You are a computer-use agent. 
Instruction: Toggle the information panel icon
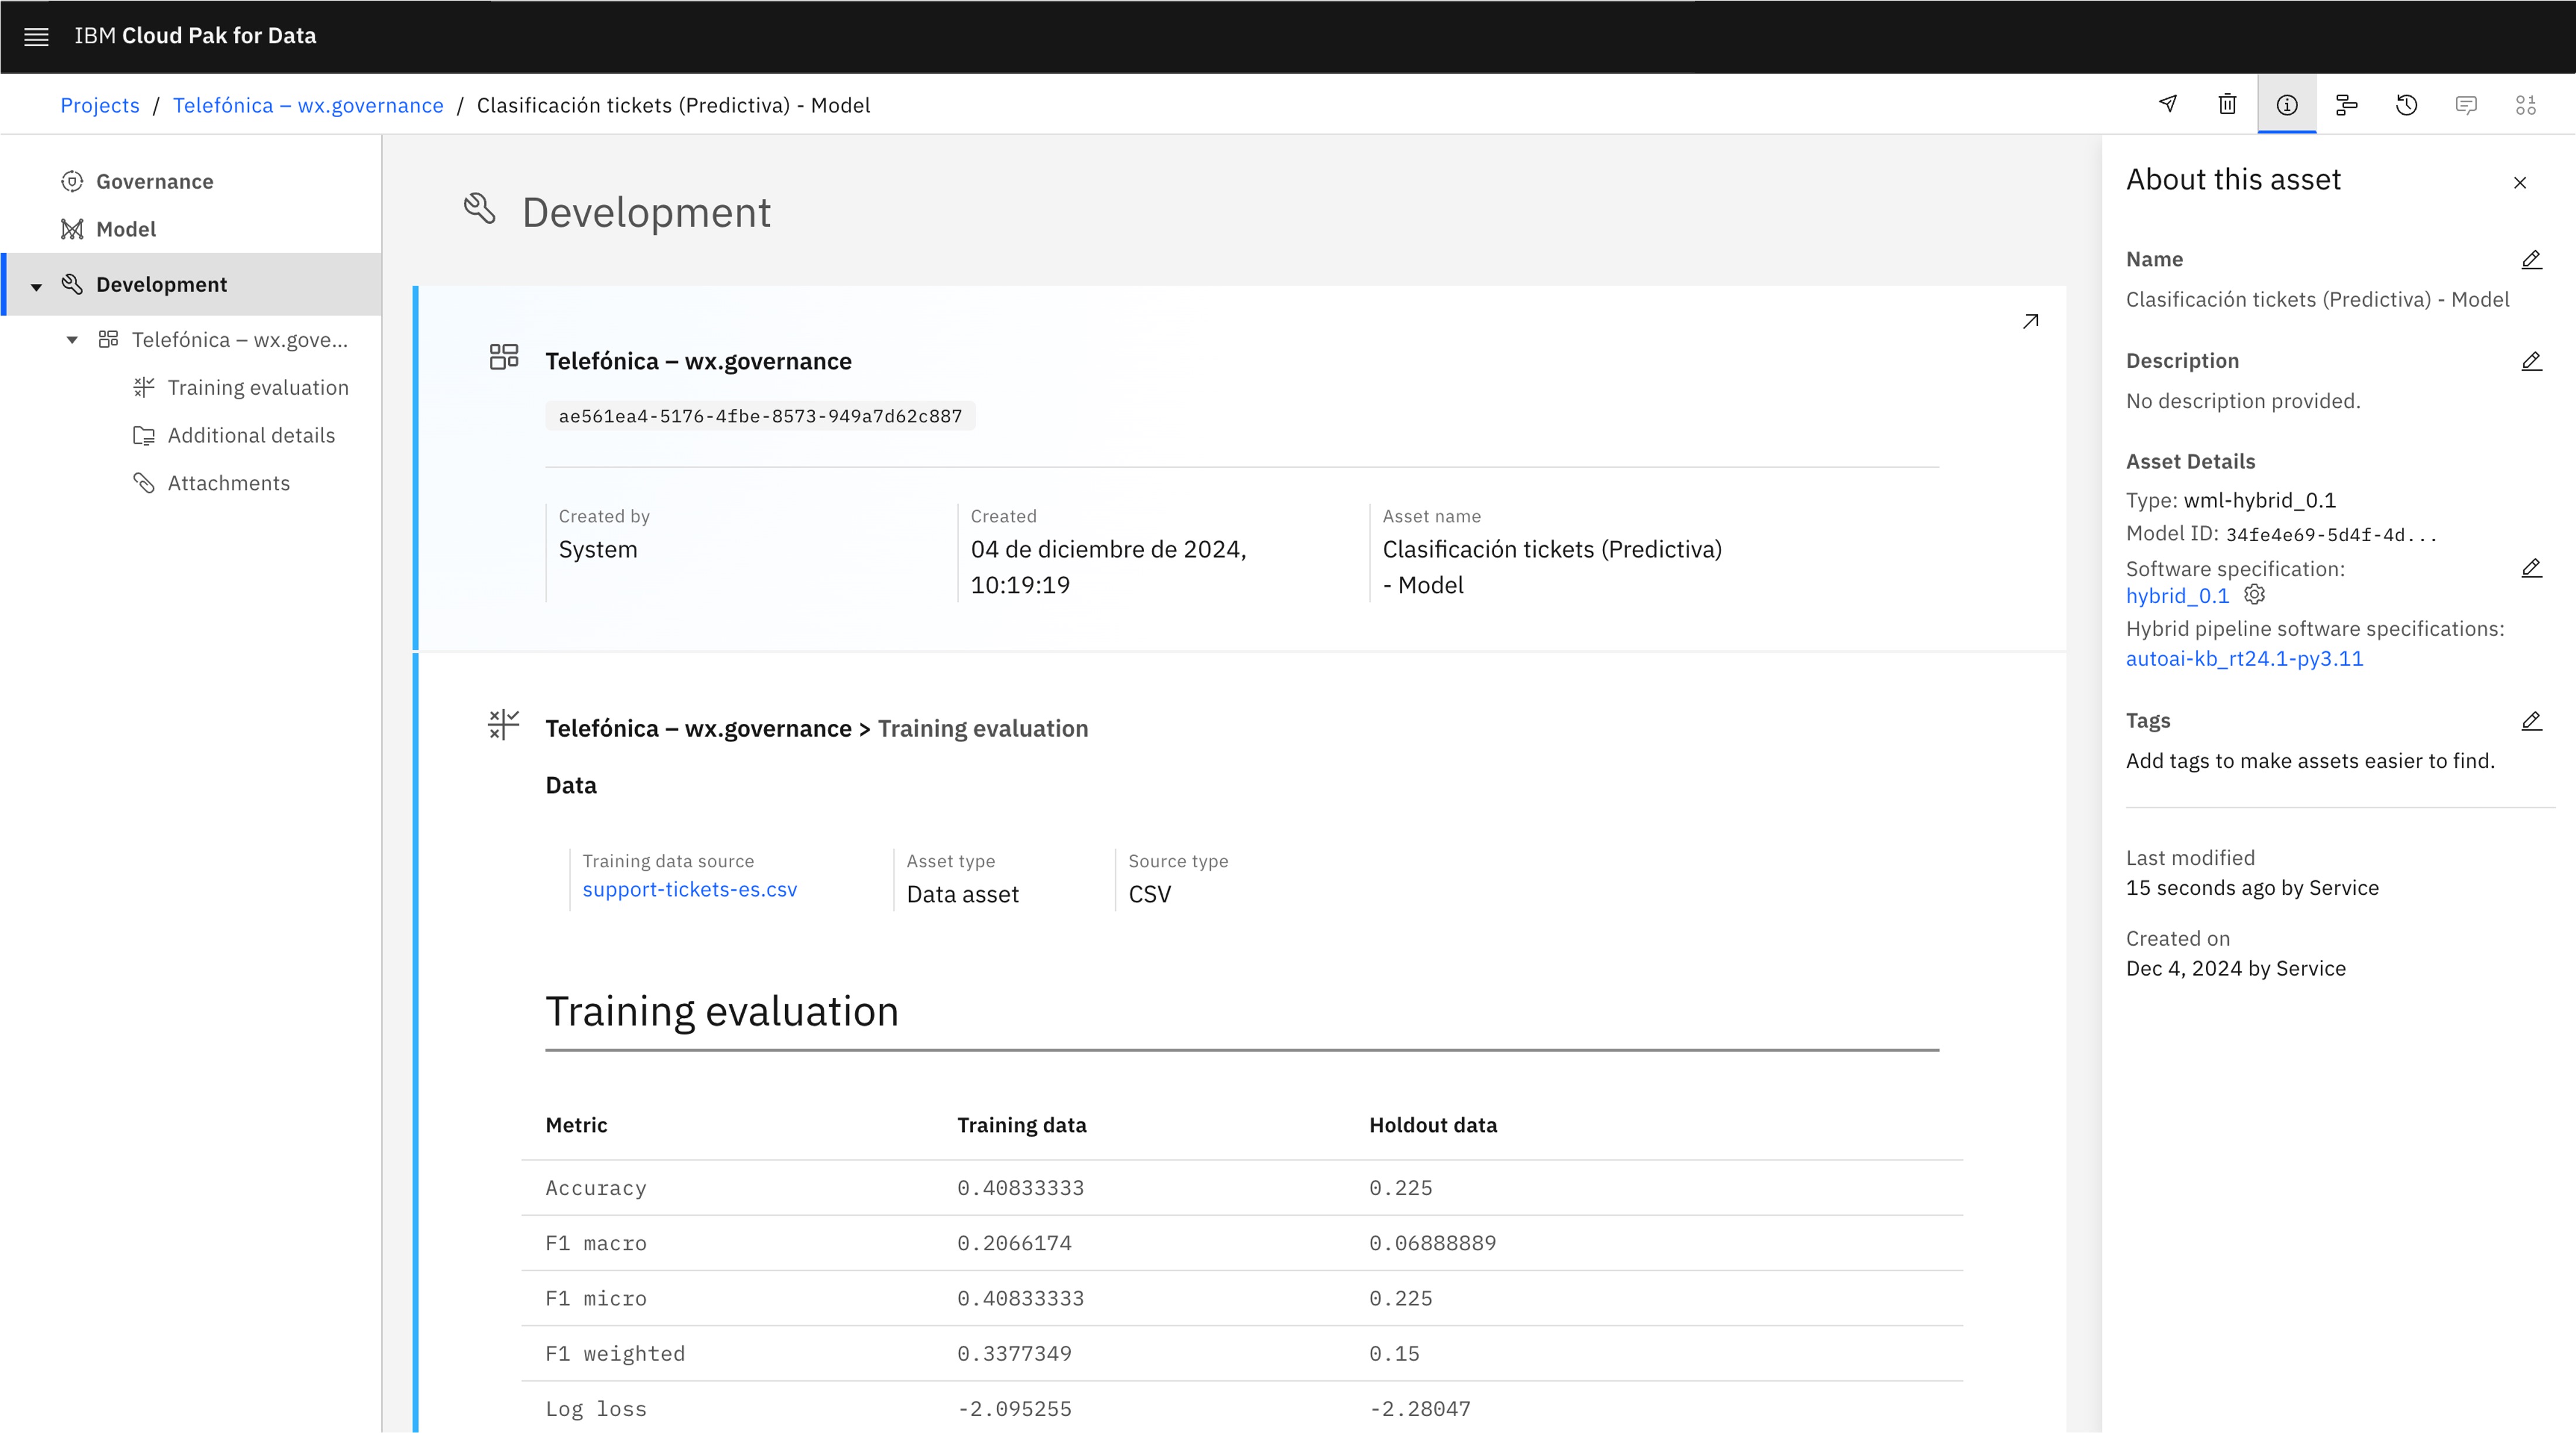(x=2287, y=104)
